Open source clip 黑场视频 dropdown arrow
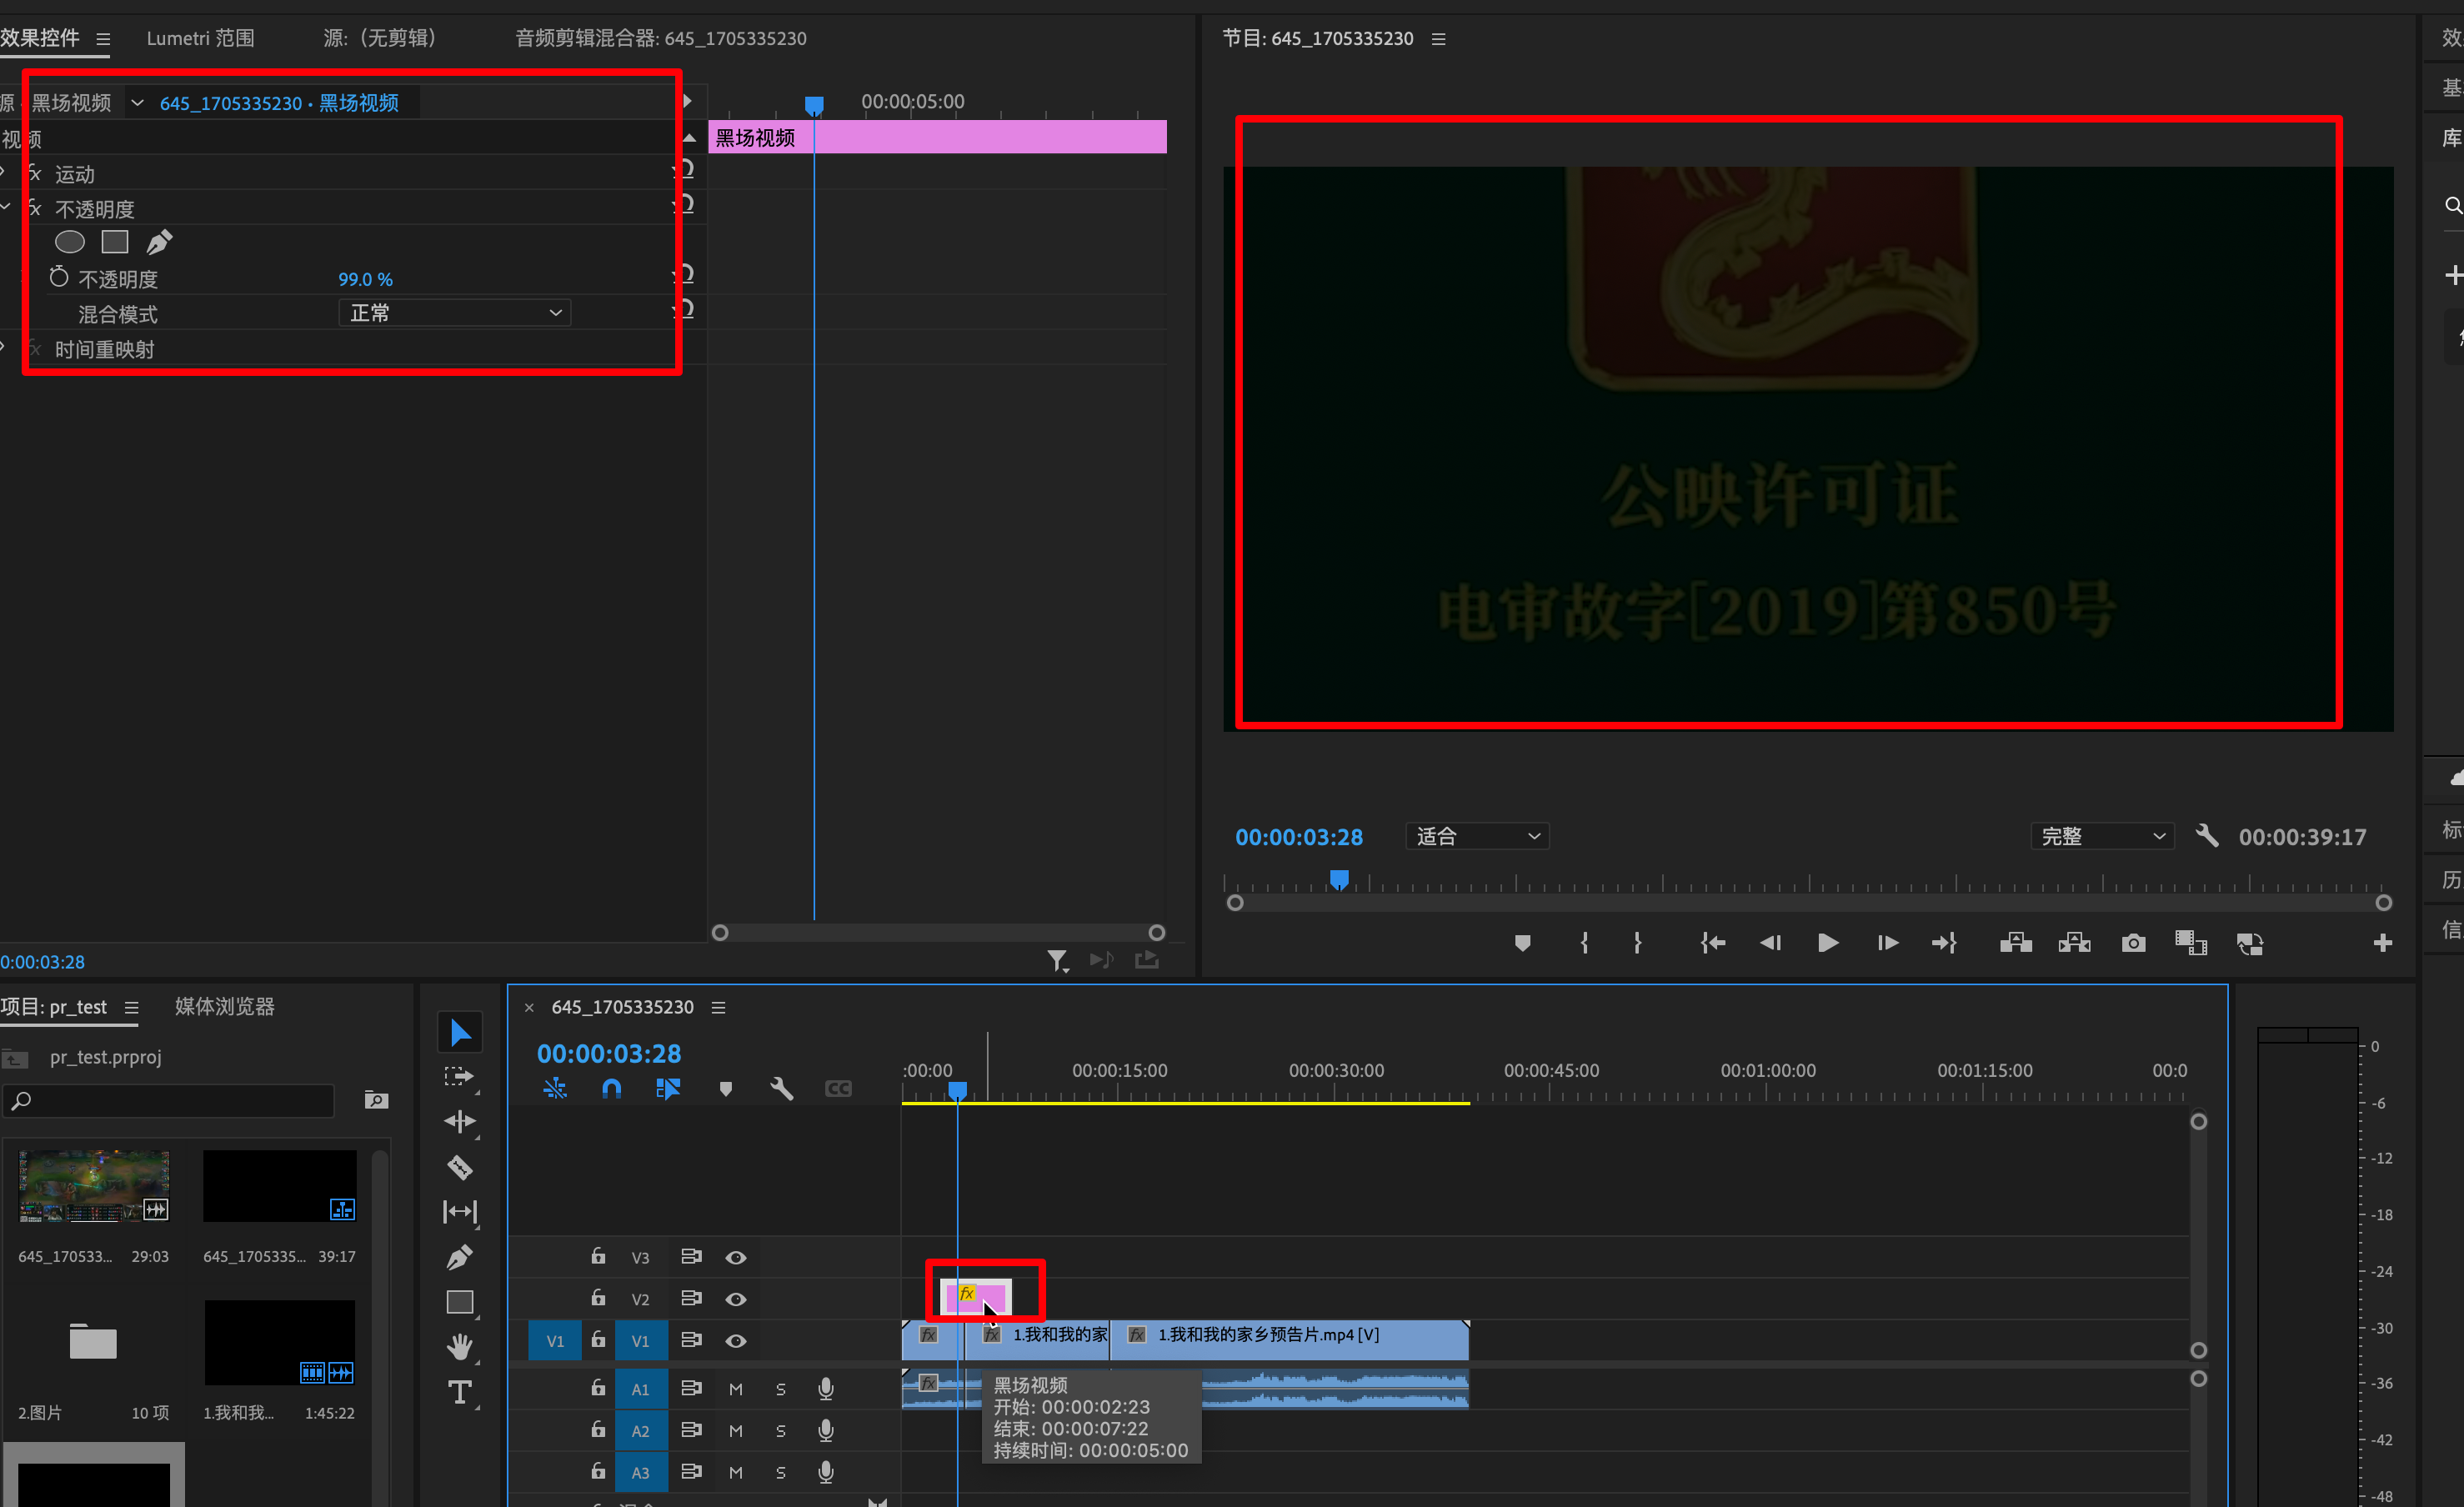 tap(137, 102)
